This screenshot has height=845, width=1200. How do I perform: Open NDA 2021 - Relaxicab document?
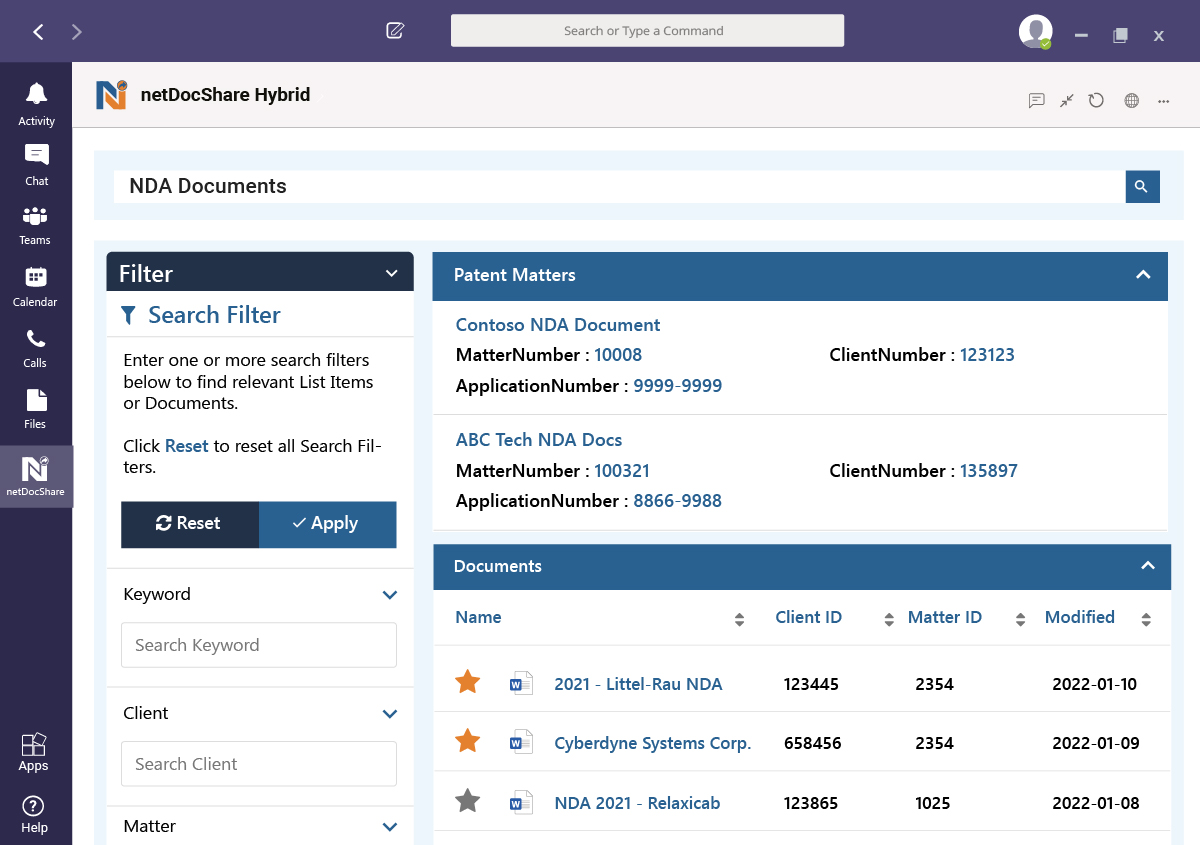[637, 803]
